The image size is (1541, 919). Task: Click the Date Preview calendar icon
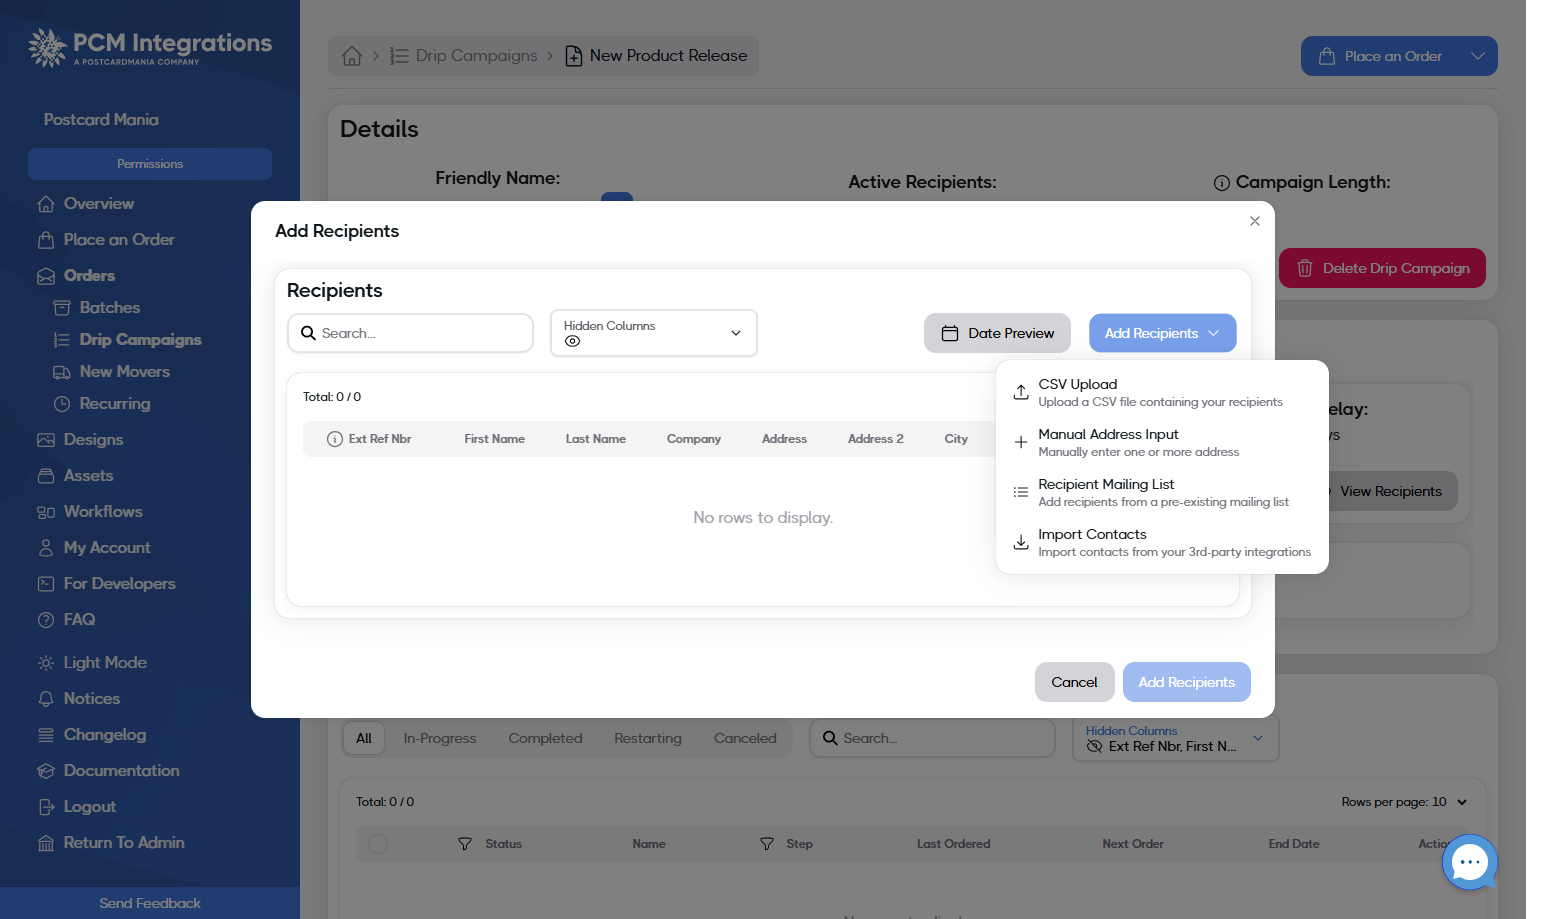click(x=950, y=333)
